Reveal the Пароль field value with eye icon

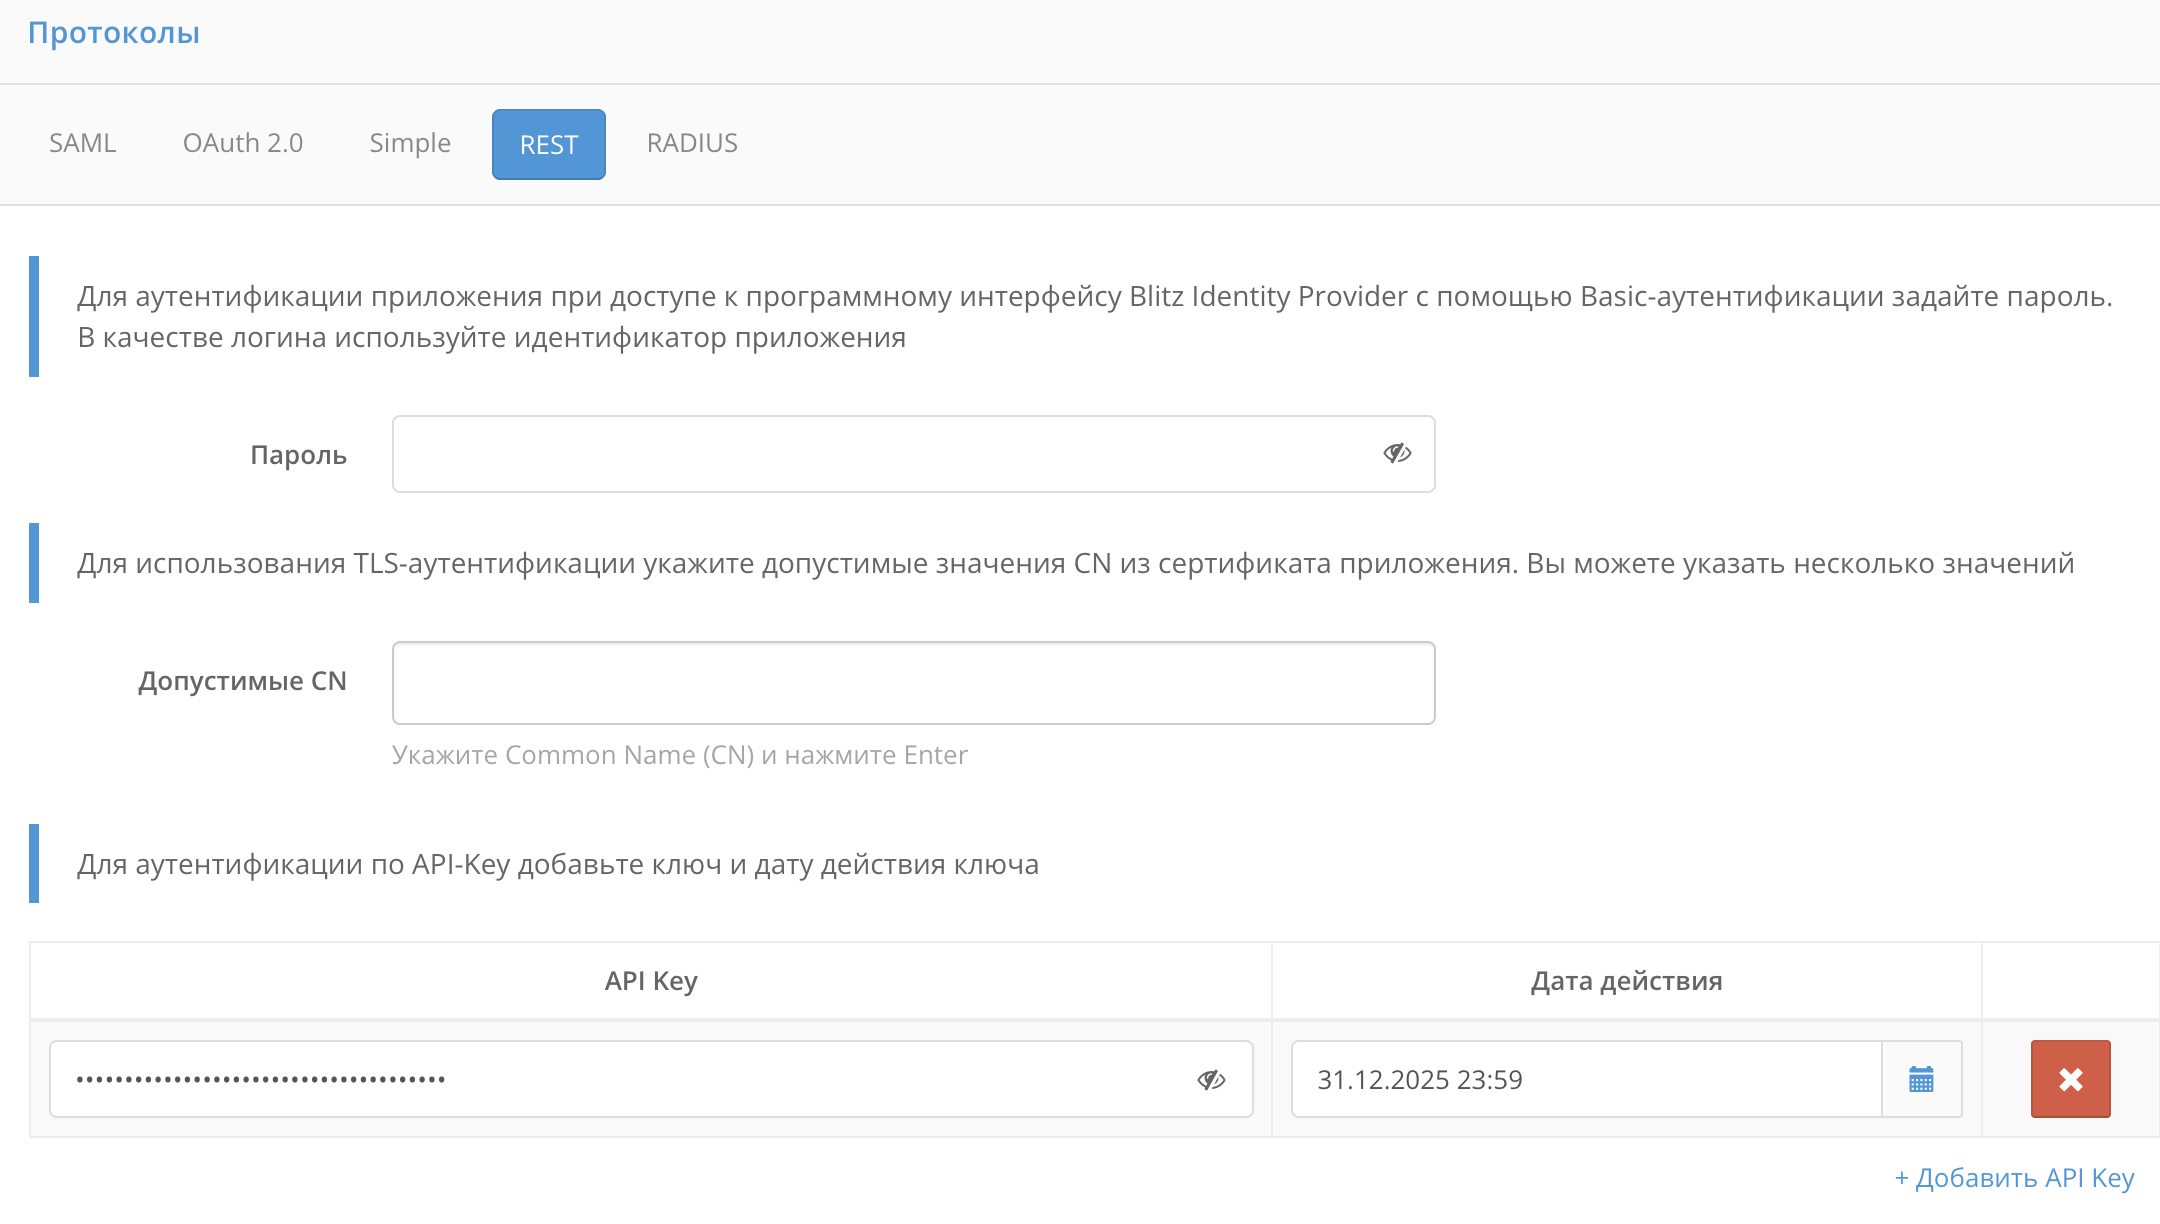click(1397, 454)
